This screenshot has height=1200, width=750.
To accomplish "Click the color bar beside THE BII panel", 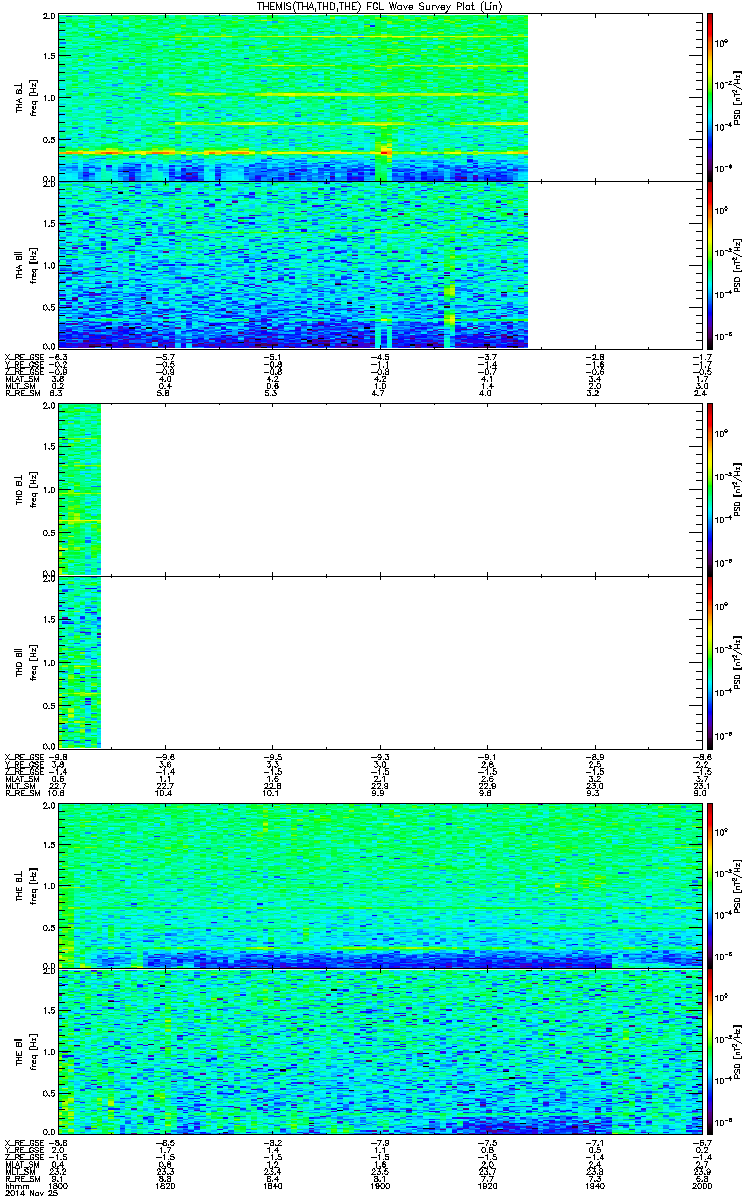I will click(x=709, y=1052).
